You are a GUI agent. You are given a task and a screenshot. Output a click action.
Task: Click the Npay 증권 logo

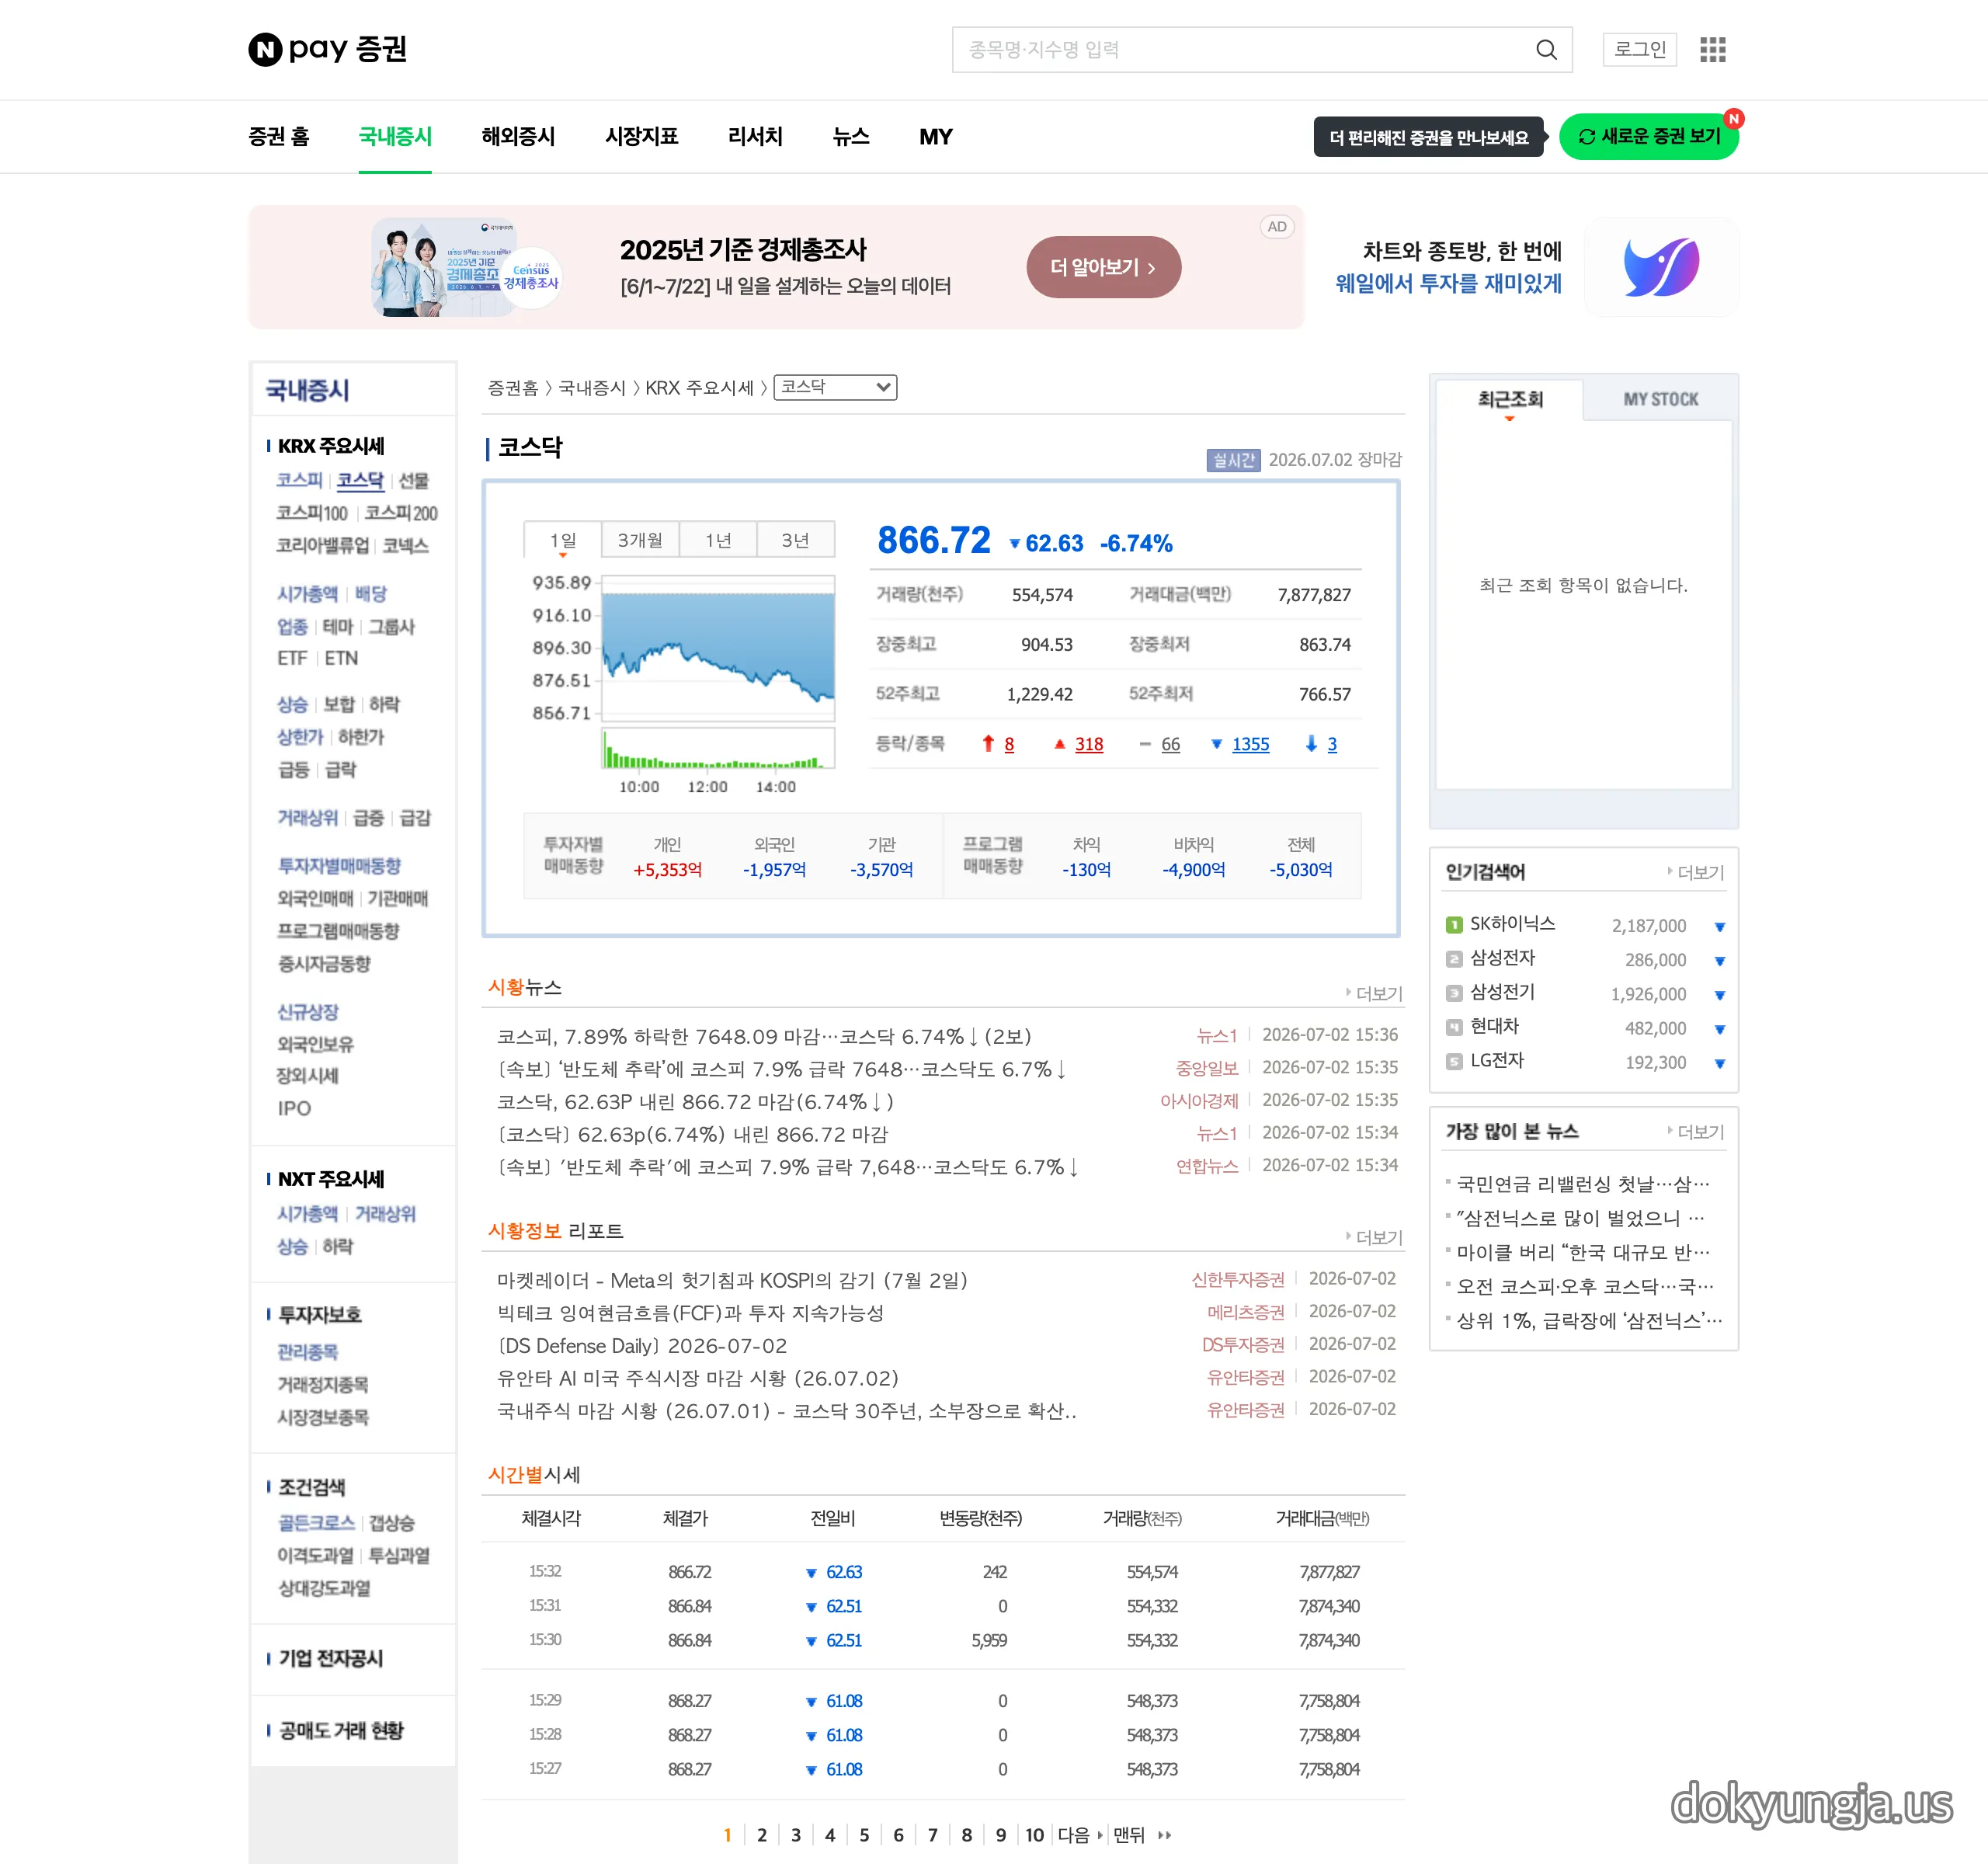(327, 49)
